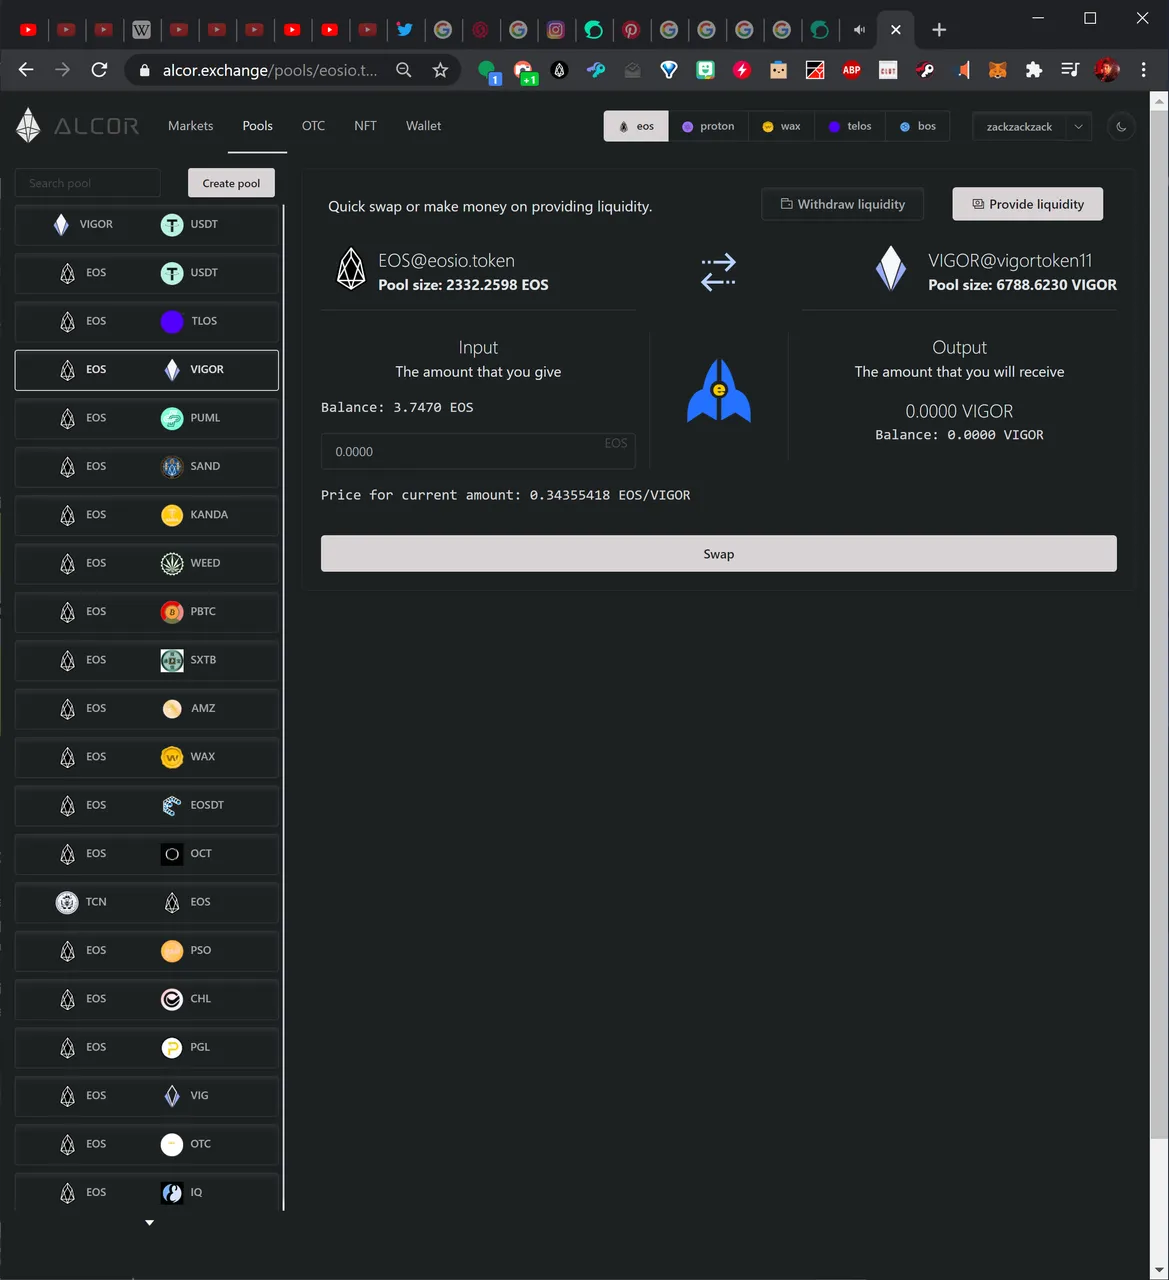Switch to the Pools tab
This screenshot has width=1169, height=1280.
coord(257,126)
